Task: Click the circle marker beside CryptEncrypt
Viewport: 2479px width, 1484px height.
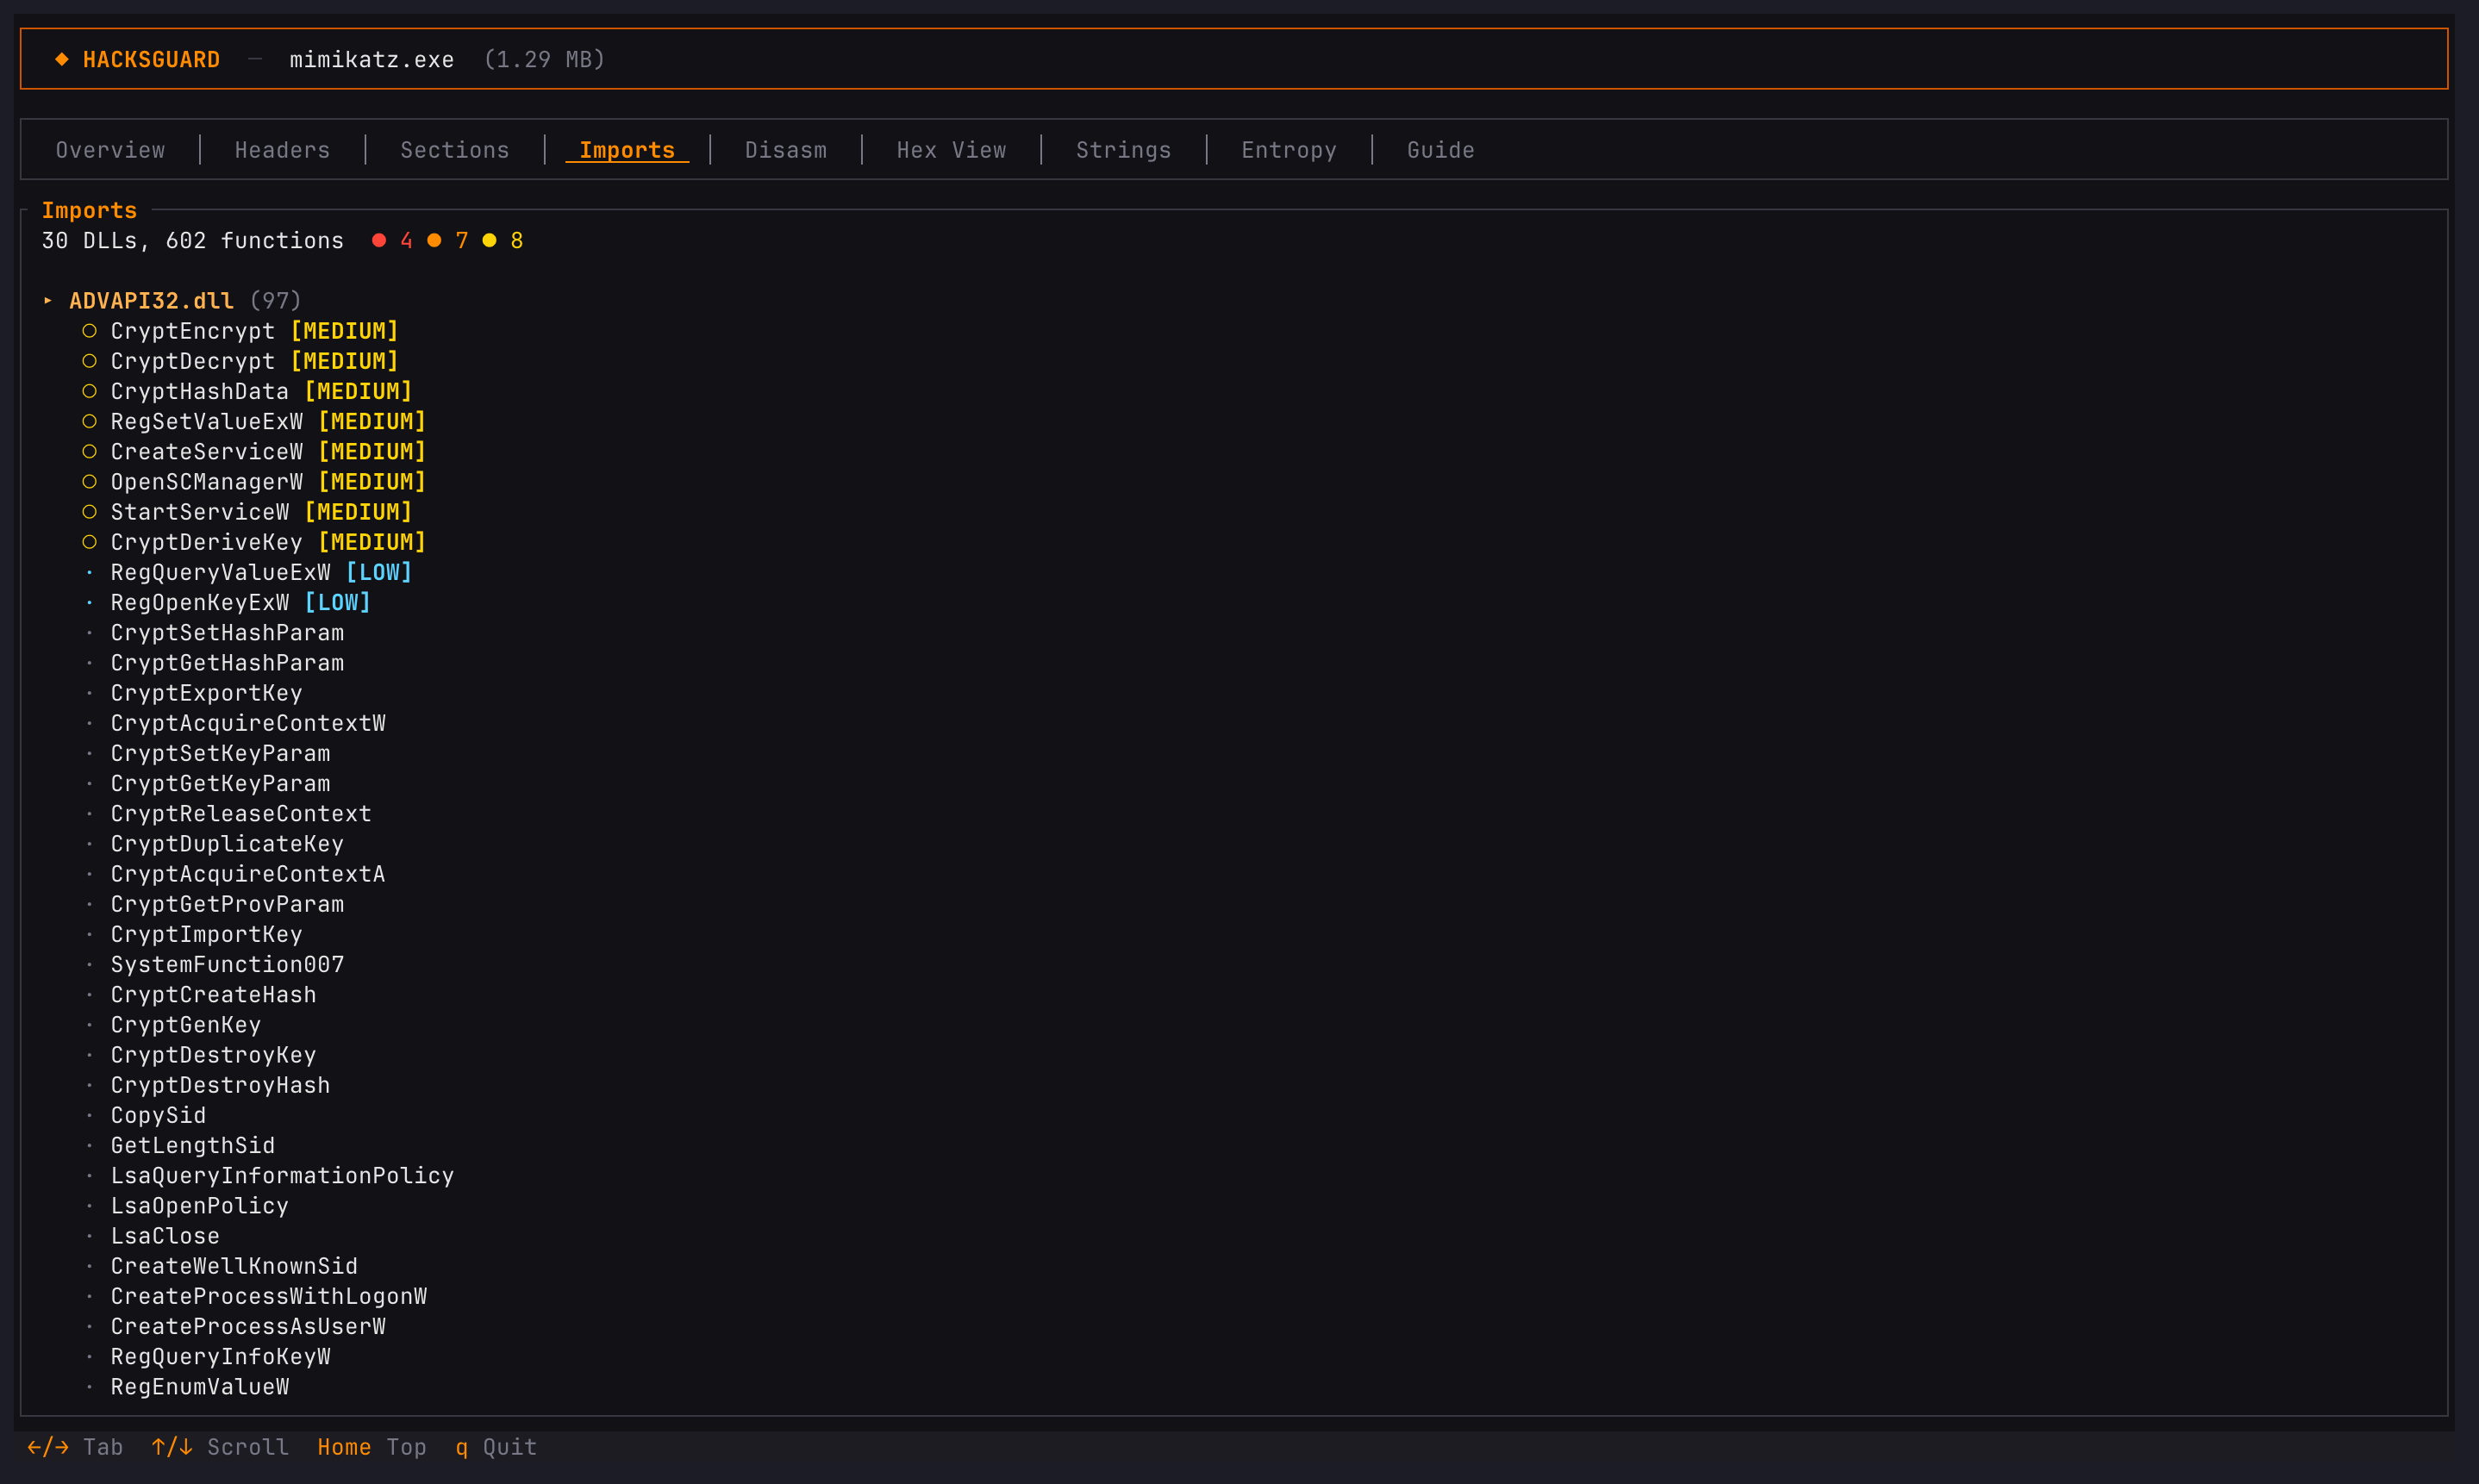Action: (90, 331)
